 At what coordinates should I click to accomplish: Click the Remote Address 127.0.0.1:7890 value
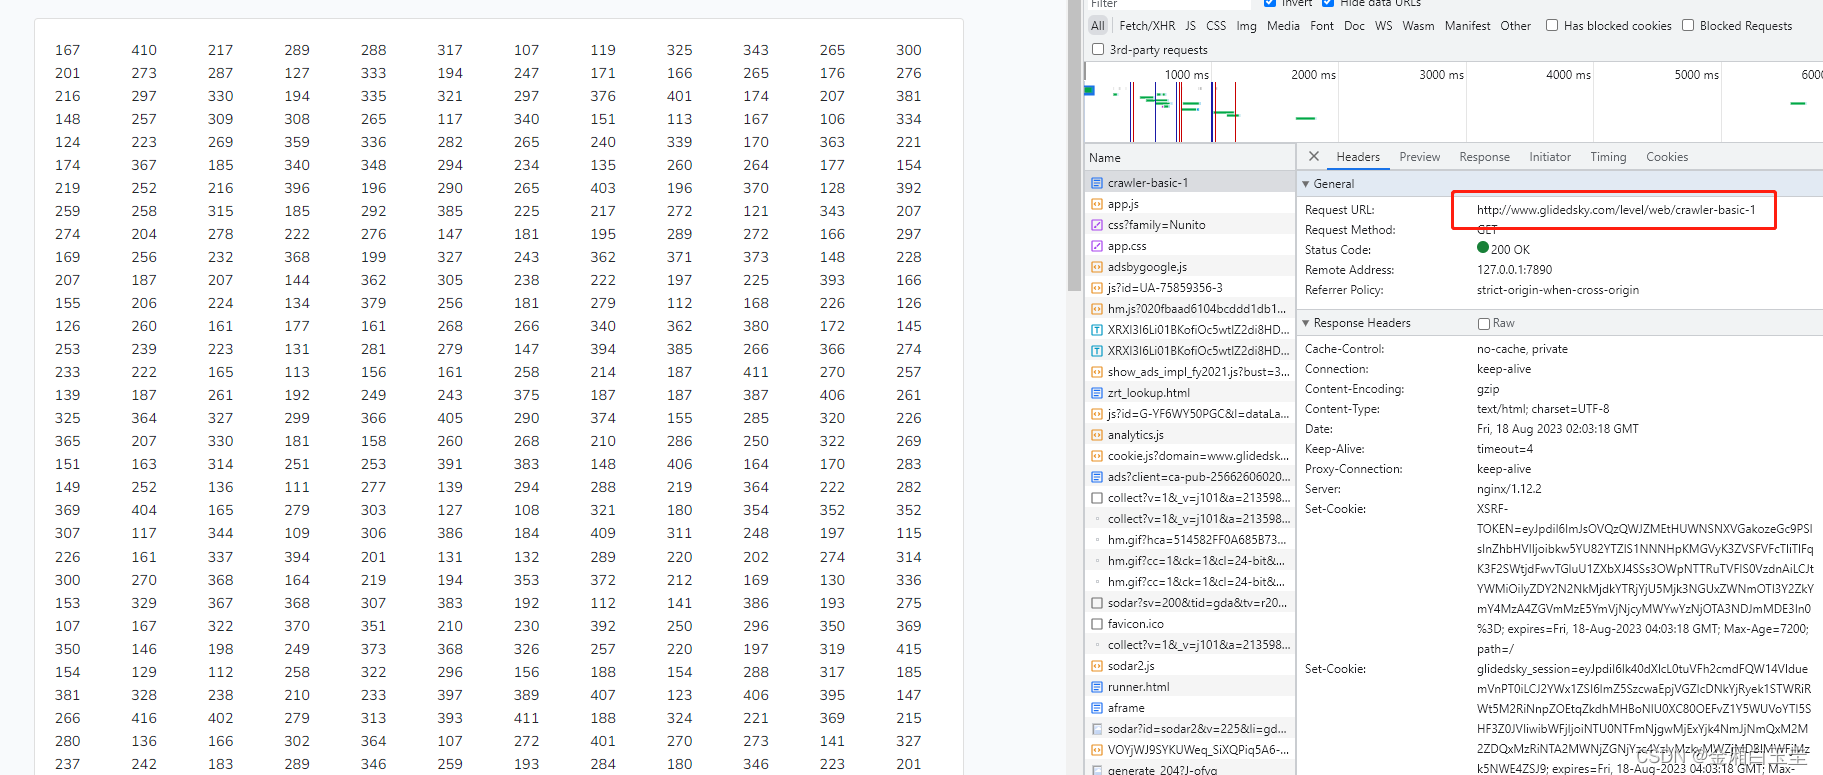coord(1514,270)
